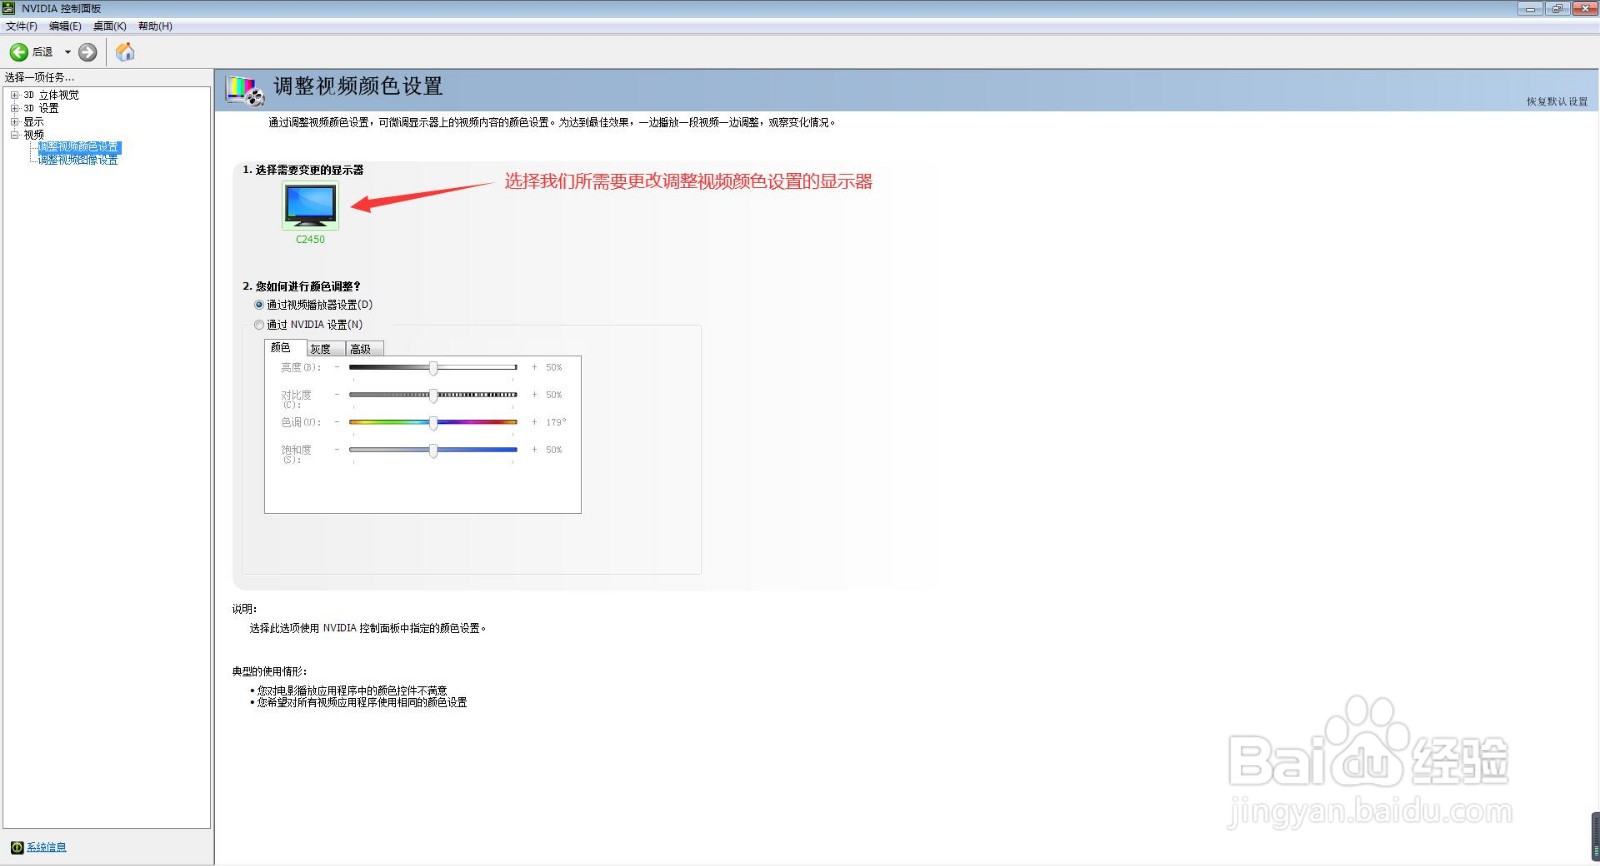
Task: Click the grey Forward arrow icon
Action: pyautogui.click(x=88, y=52)
